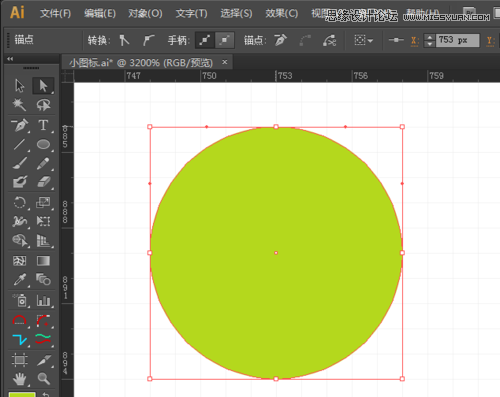Image resolution: width=500 pixels, height=397 pixels.
Task: Select the Shape Builder tool
Action: [x=20, y=240]
